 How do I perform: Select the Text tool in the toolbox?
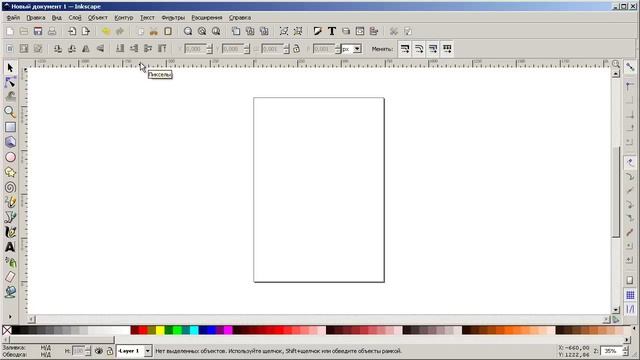10,247
